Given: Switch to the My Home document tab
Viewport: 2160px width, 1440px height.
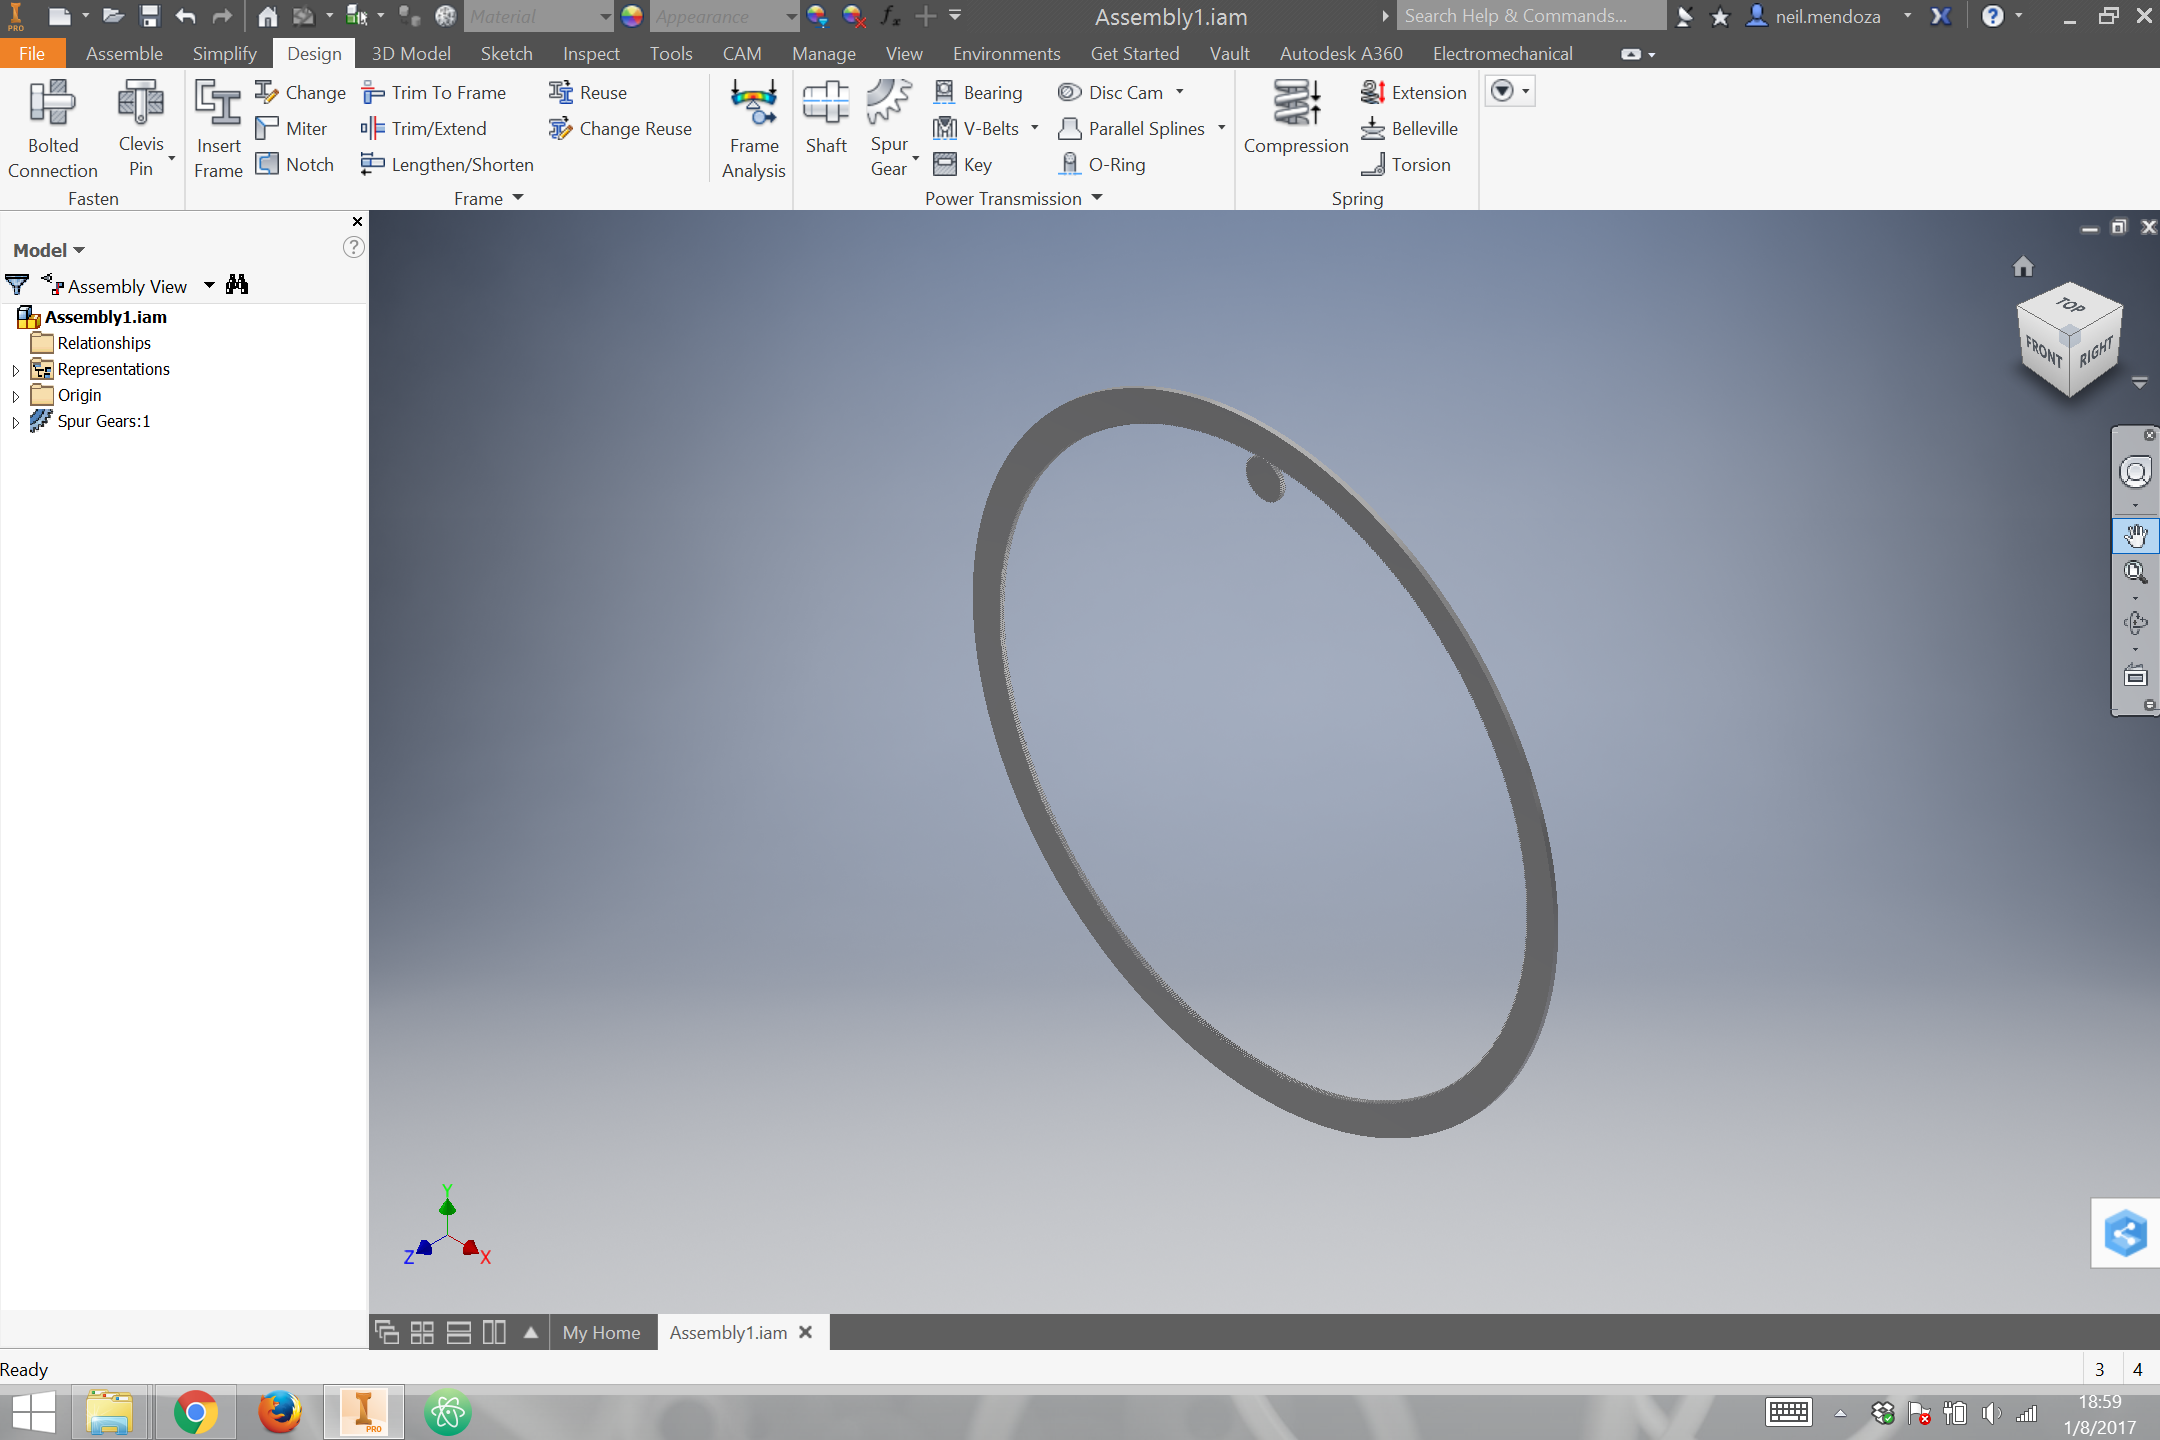Looking at the screenshot, I should [x=601, y=1332].
